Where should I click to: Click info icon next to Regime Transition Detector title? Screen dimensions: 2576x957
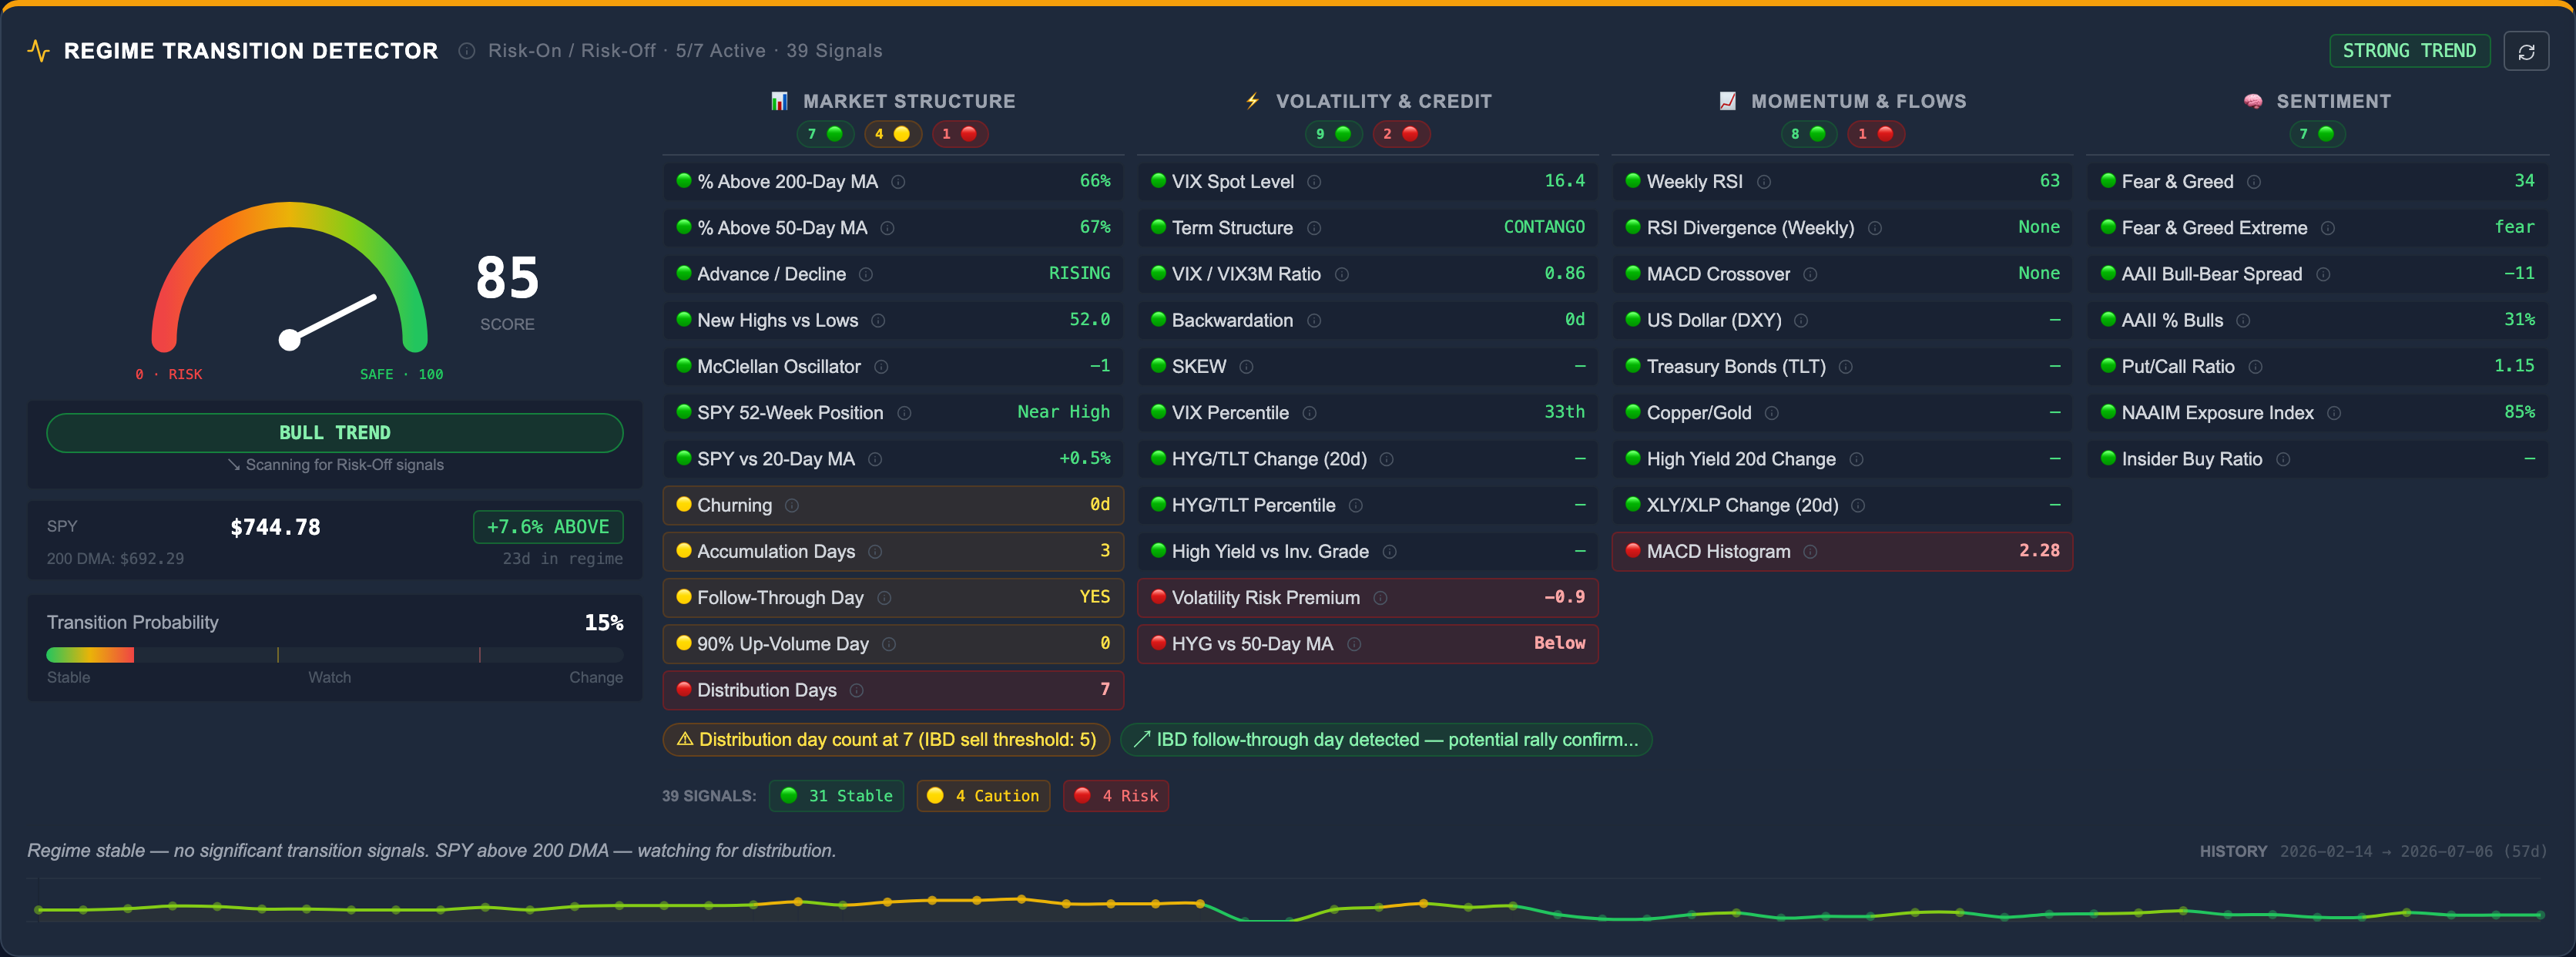[466, 51]
